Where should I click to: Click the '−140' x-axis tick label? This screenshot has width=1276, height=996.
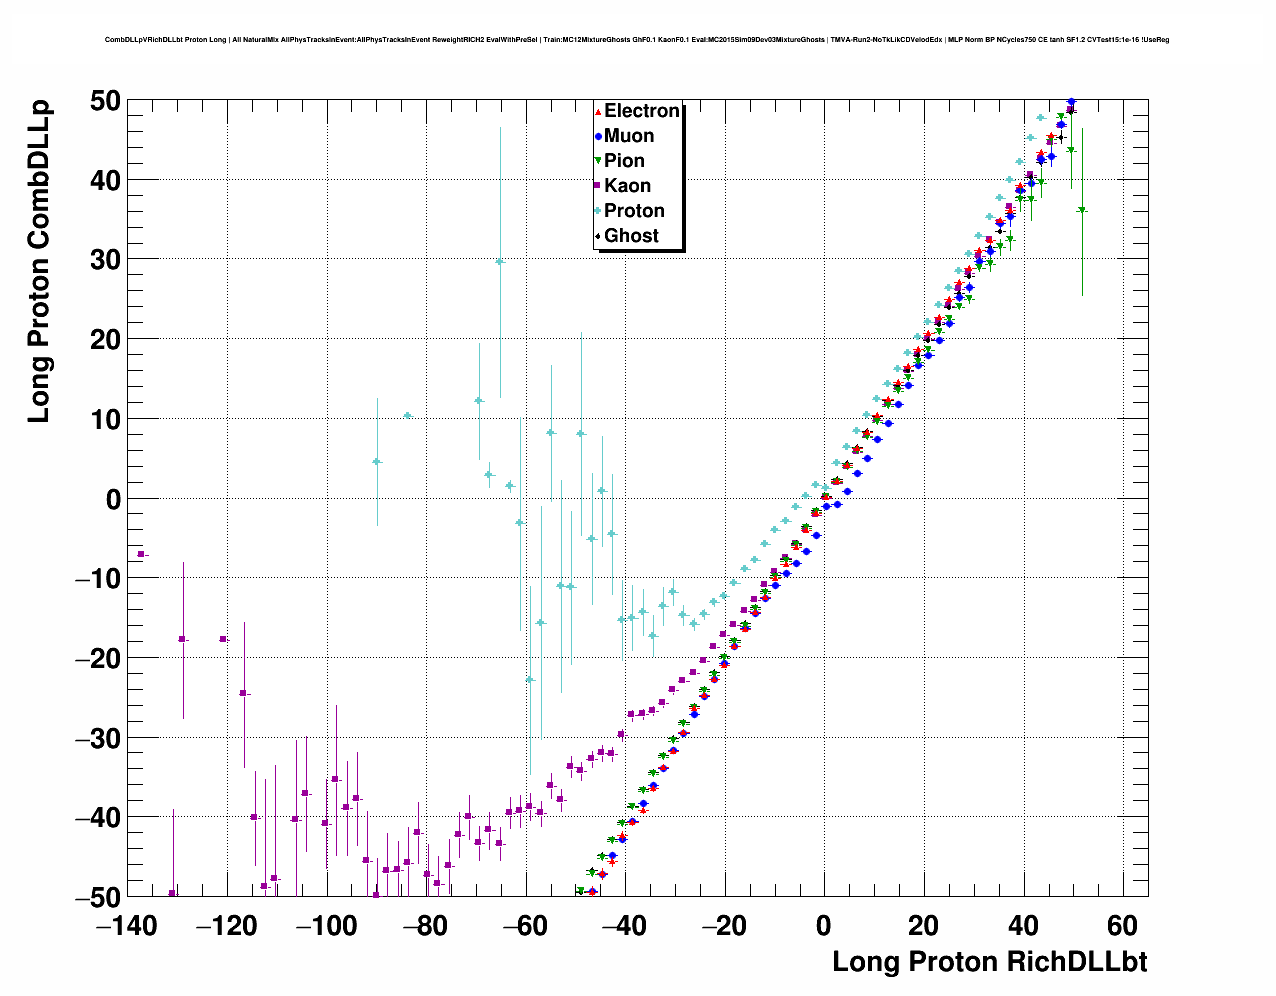coord(126,926)
